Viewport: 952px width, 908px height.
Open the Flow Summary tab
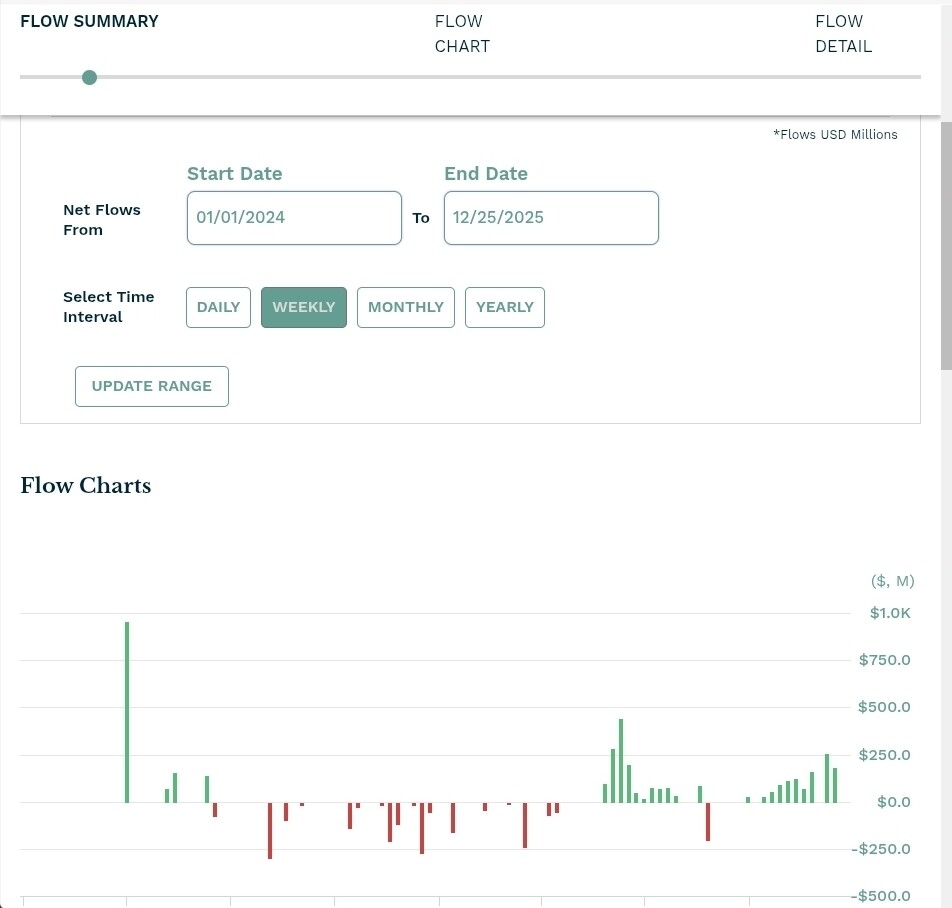89,21
